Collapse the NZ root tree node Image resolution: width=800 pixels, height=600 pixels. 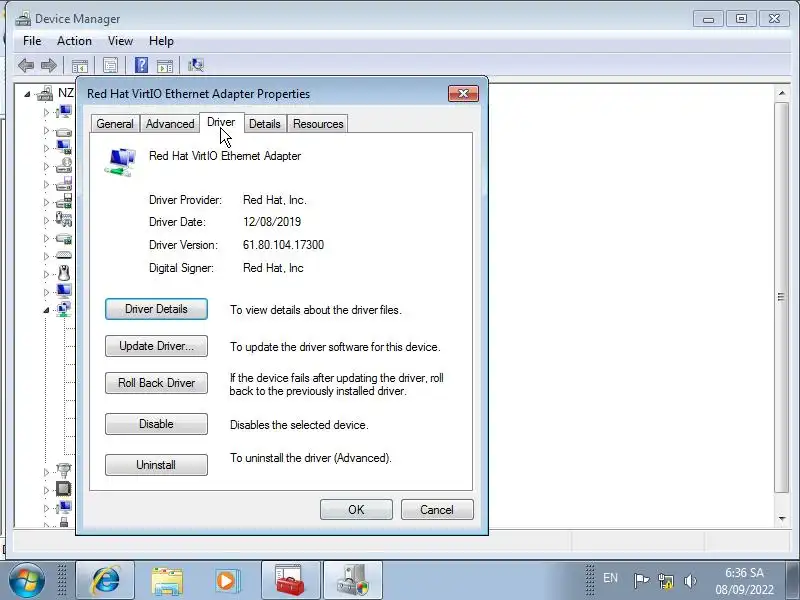27,94
